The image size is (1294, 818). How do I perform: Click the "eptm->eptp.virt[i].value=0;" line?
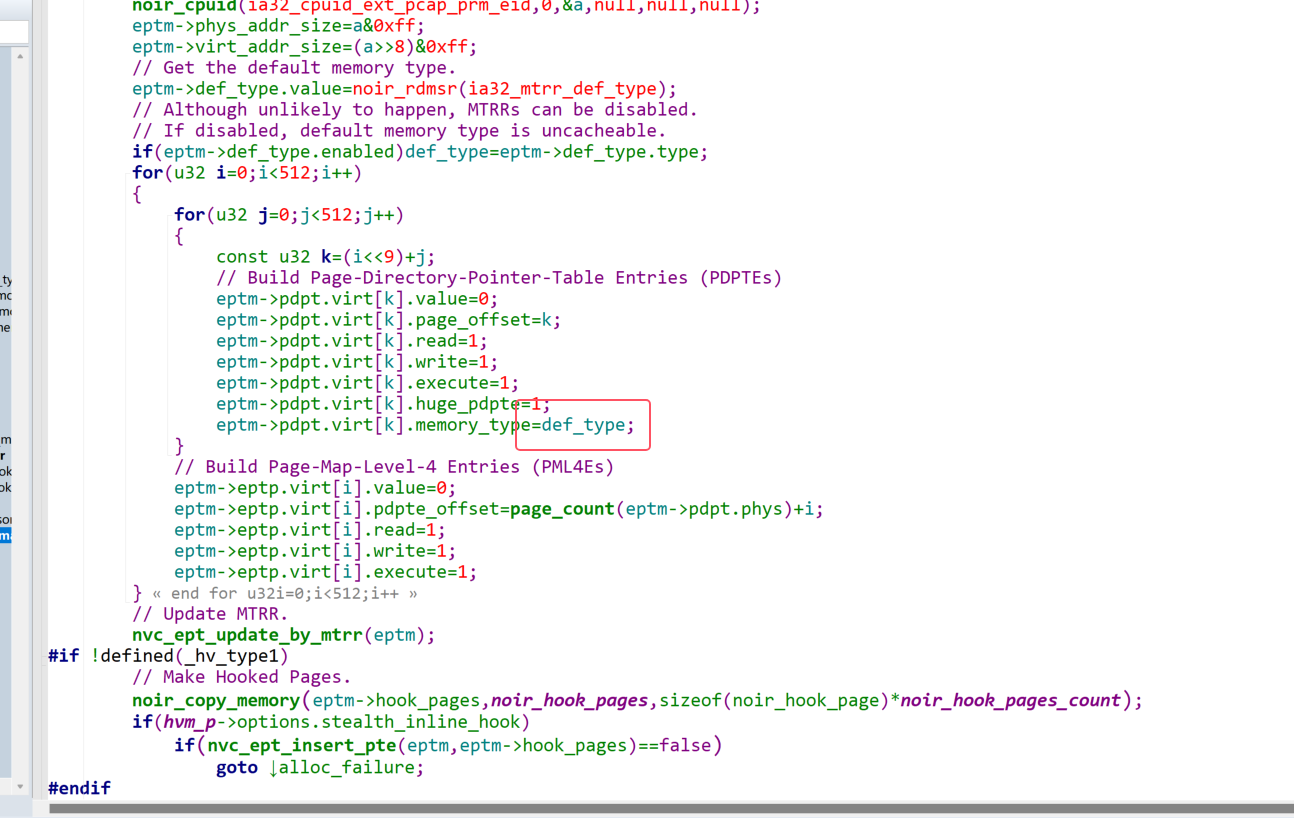pyautogui.click(x=315, y=488)
